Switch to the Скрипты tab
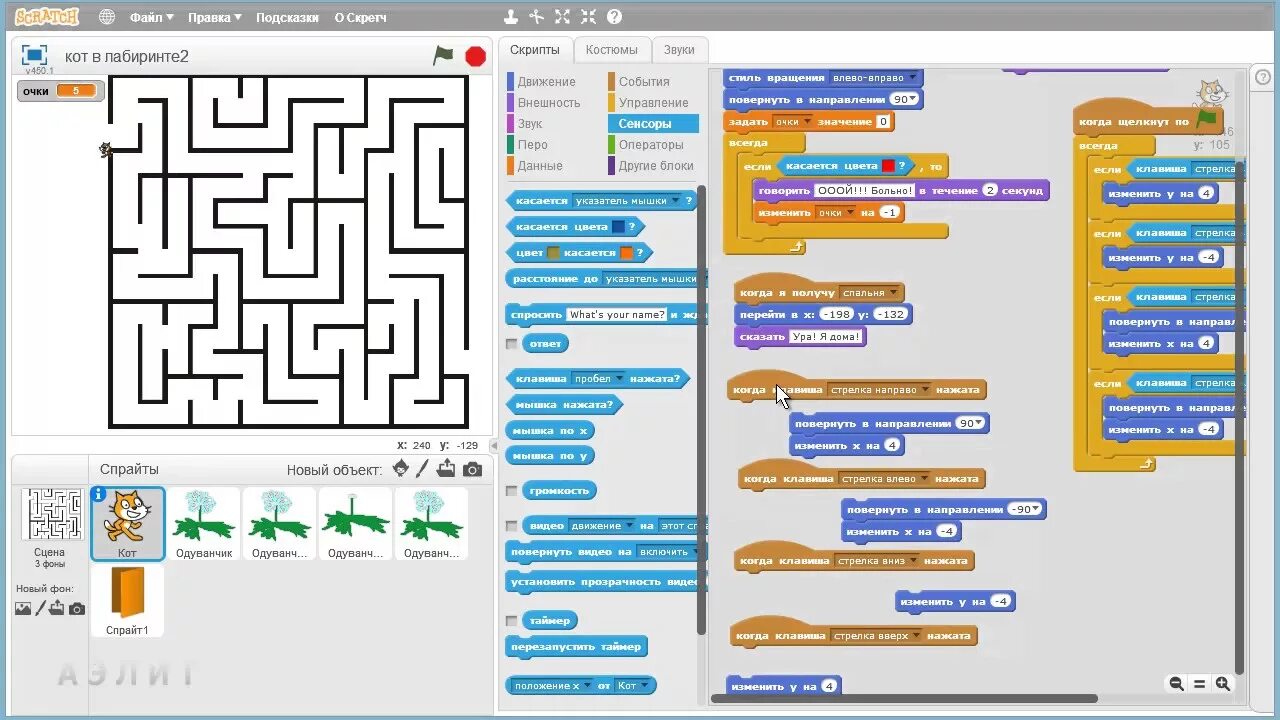1280x720 pixels. coord(535,50)
